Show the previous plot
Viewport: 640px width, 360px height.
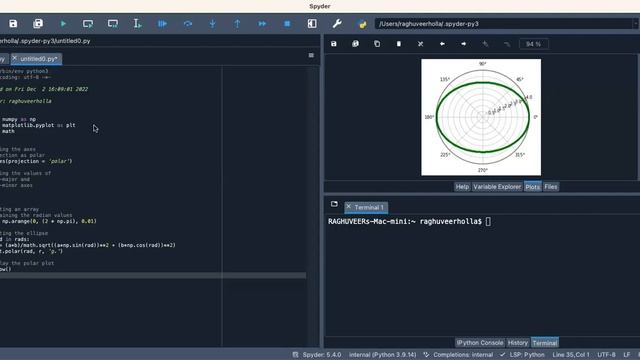pos(442,44)
